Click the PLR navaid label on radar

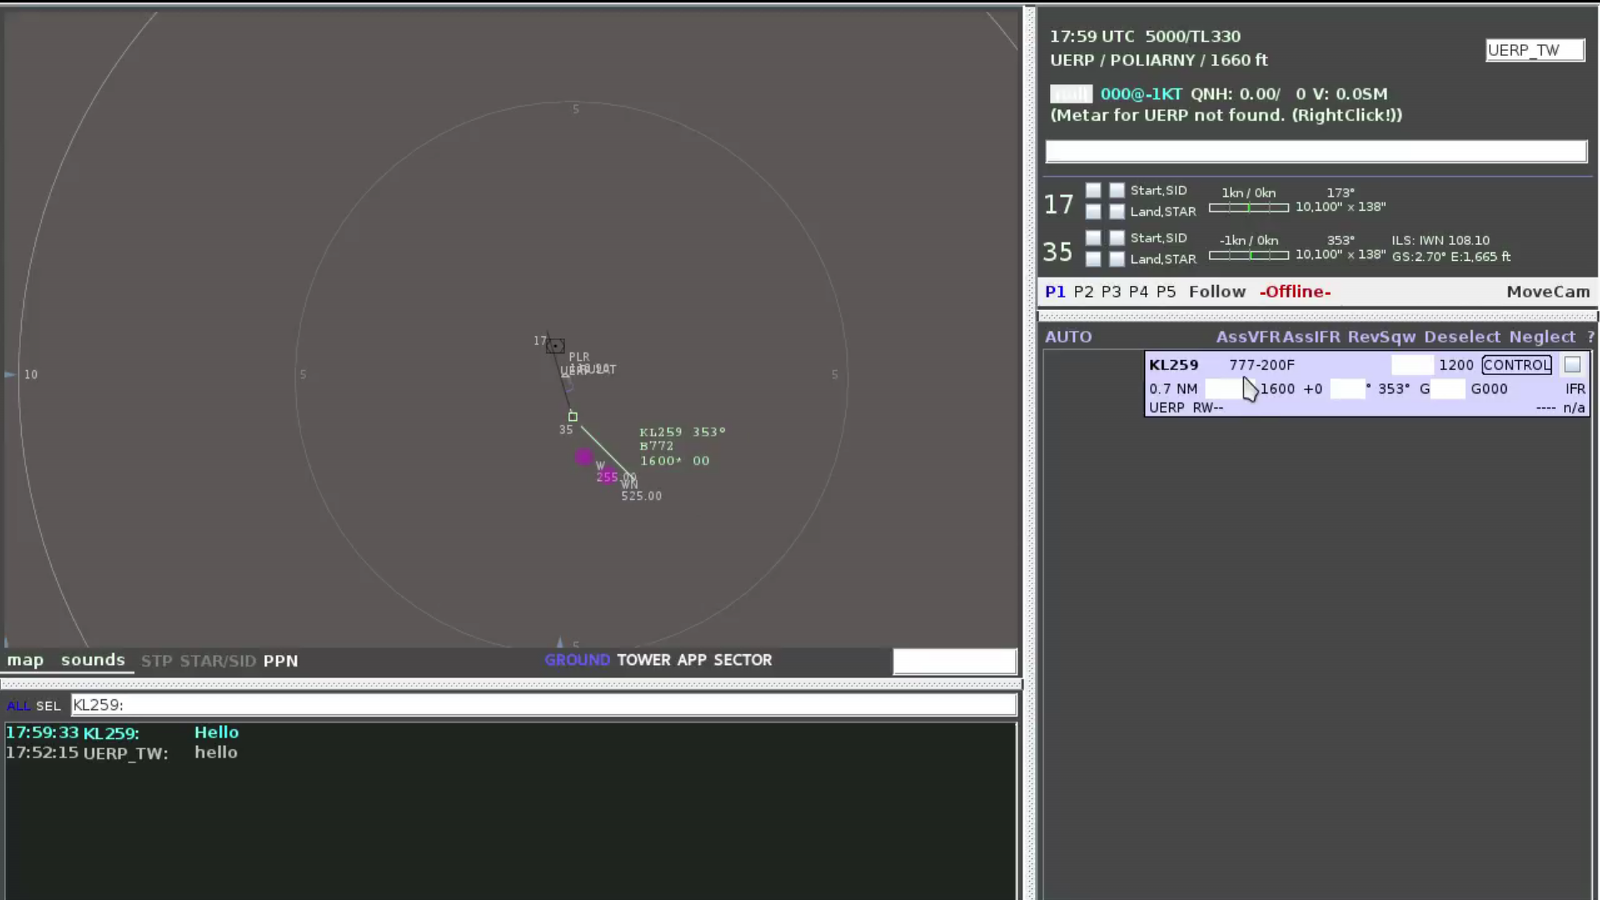coord(579,357)
